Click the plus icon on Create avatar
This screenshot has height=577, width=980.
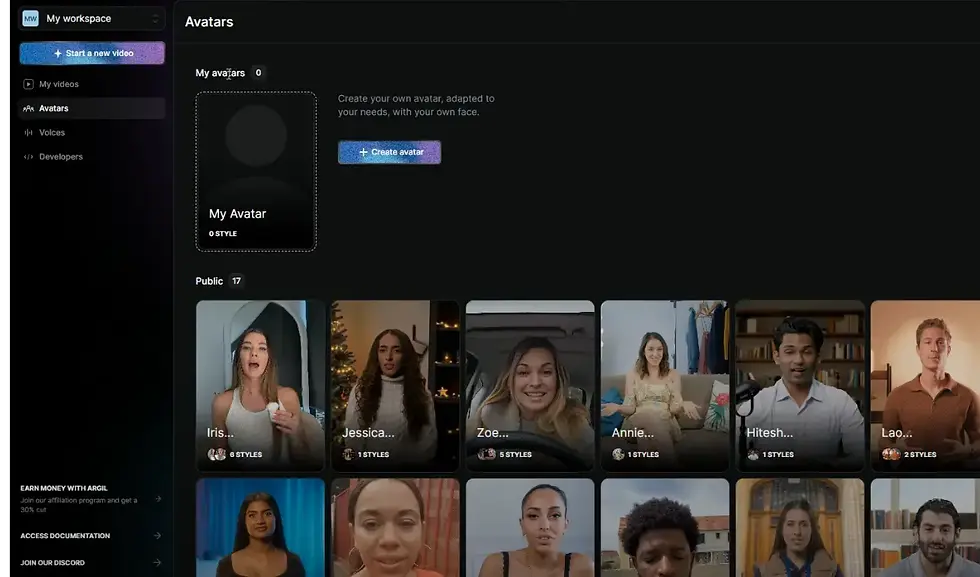coord(363,152)
